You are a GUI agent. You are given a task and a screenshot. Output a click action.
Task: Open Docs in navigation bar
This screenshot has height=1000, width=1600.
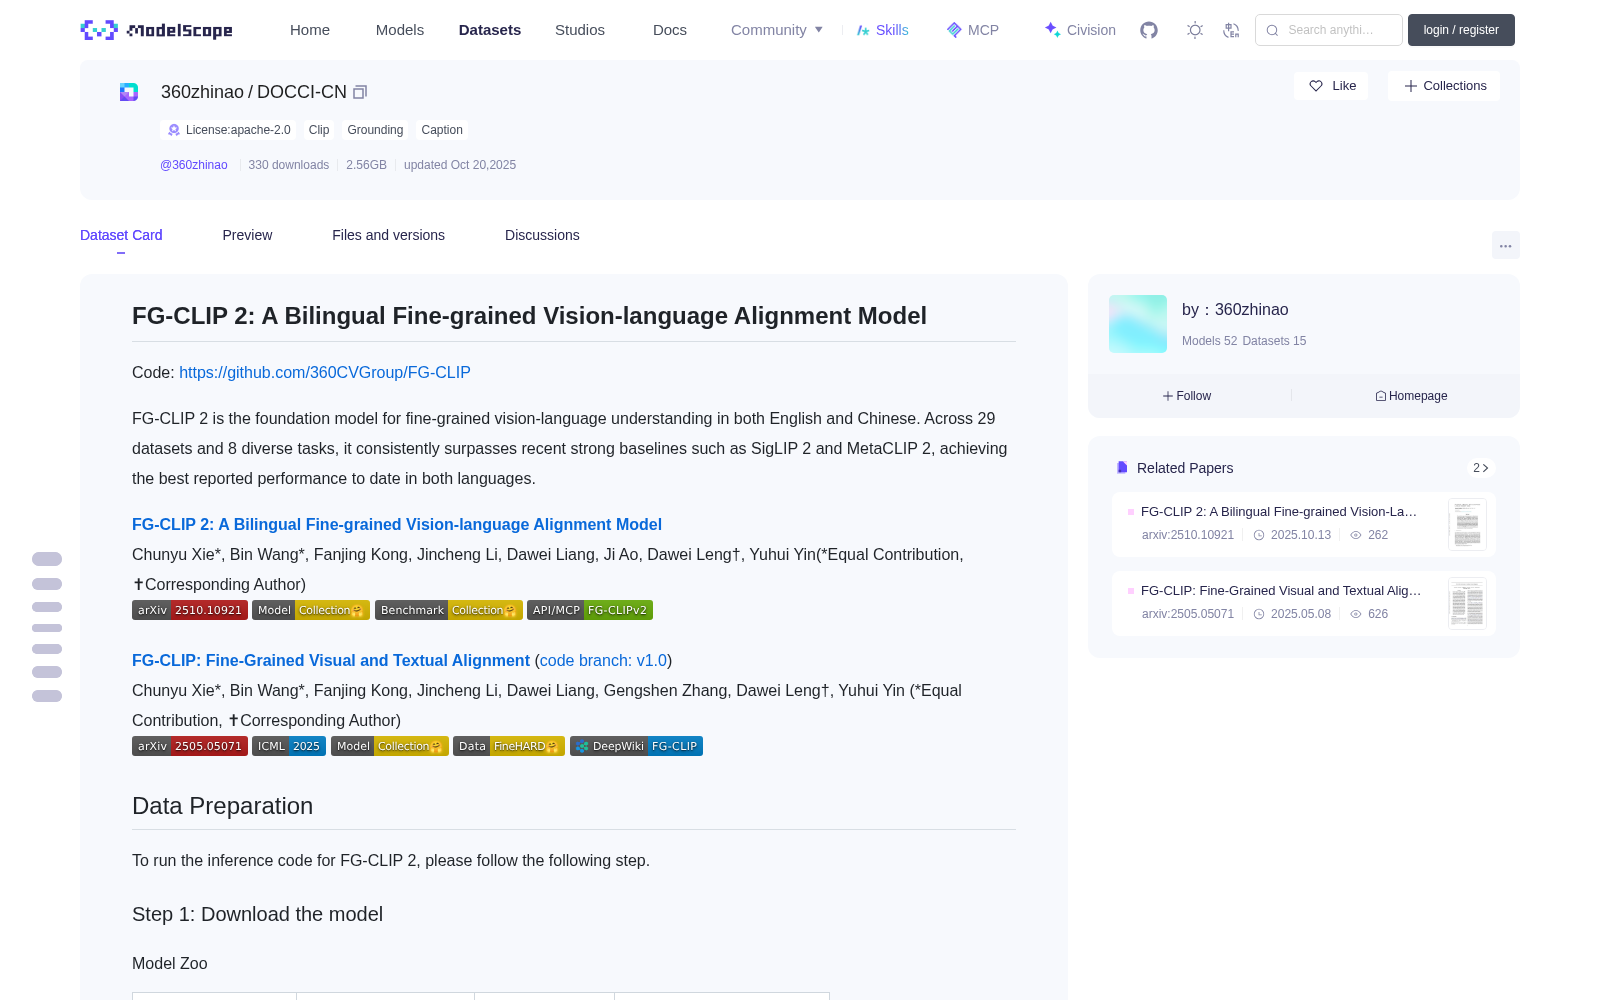(670, 30)
